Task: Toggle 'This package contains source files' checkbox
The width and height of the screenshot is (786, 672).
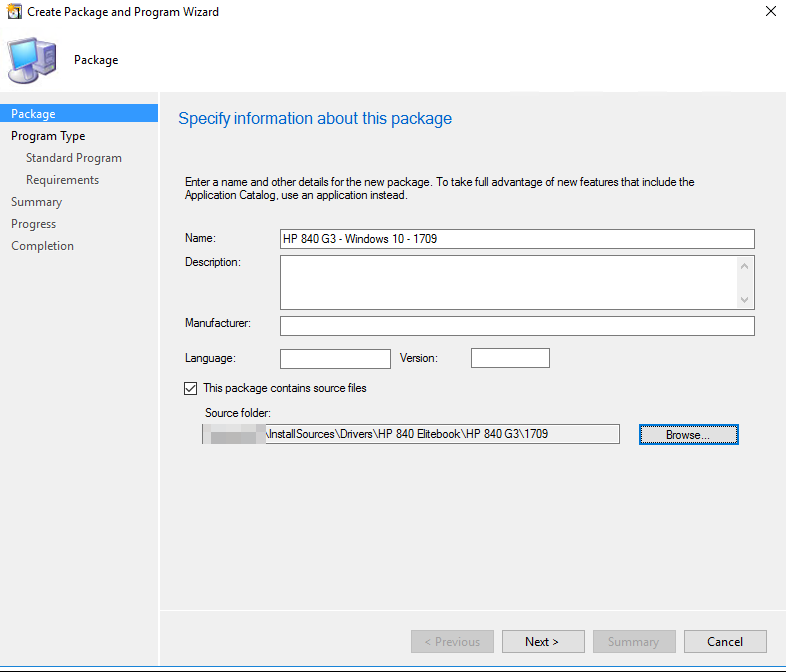Action: (x=191, y=388)
